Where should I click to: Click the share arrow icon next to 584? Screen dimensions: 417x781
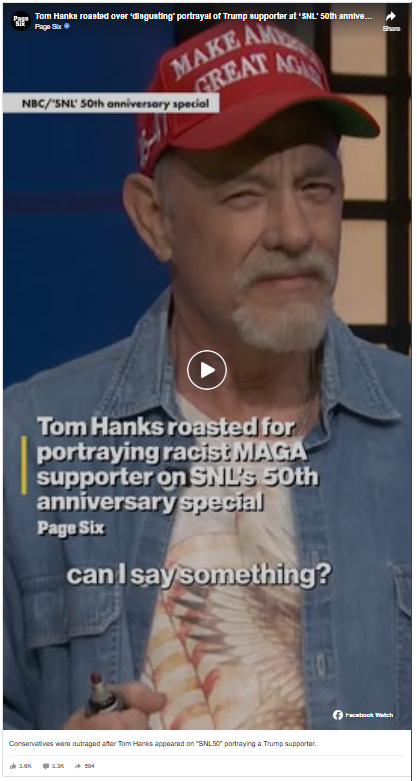tap(78, 766)
